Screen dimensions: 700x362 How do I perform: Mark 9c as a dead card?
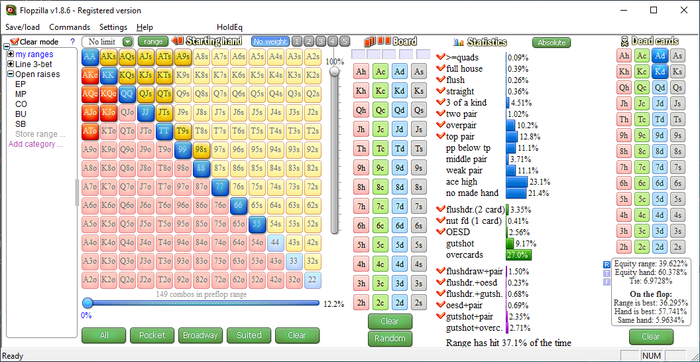[642, 135]
